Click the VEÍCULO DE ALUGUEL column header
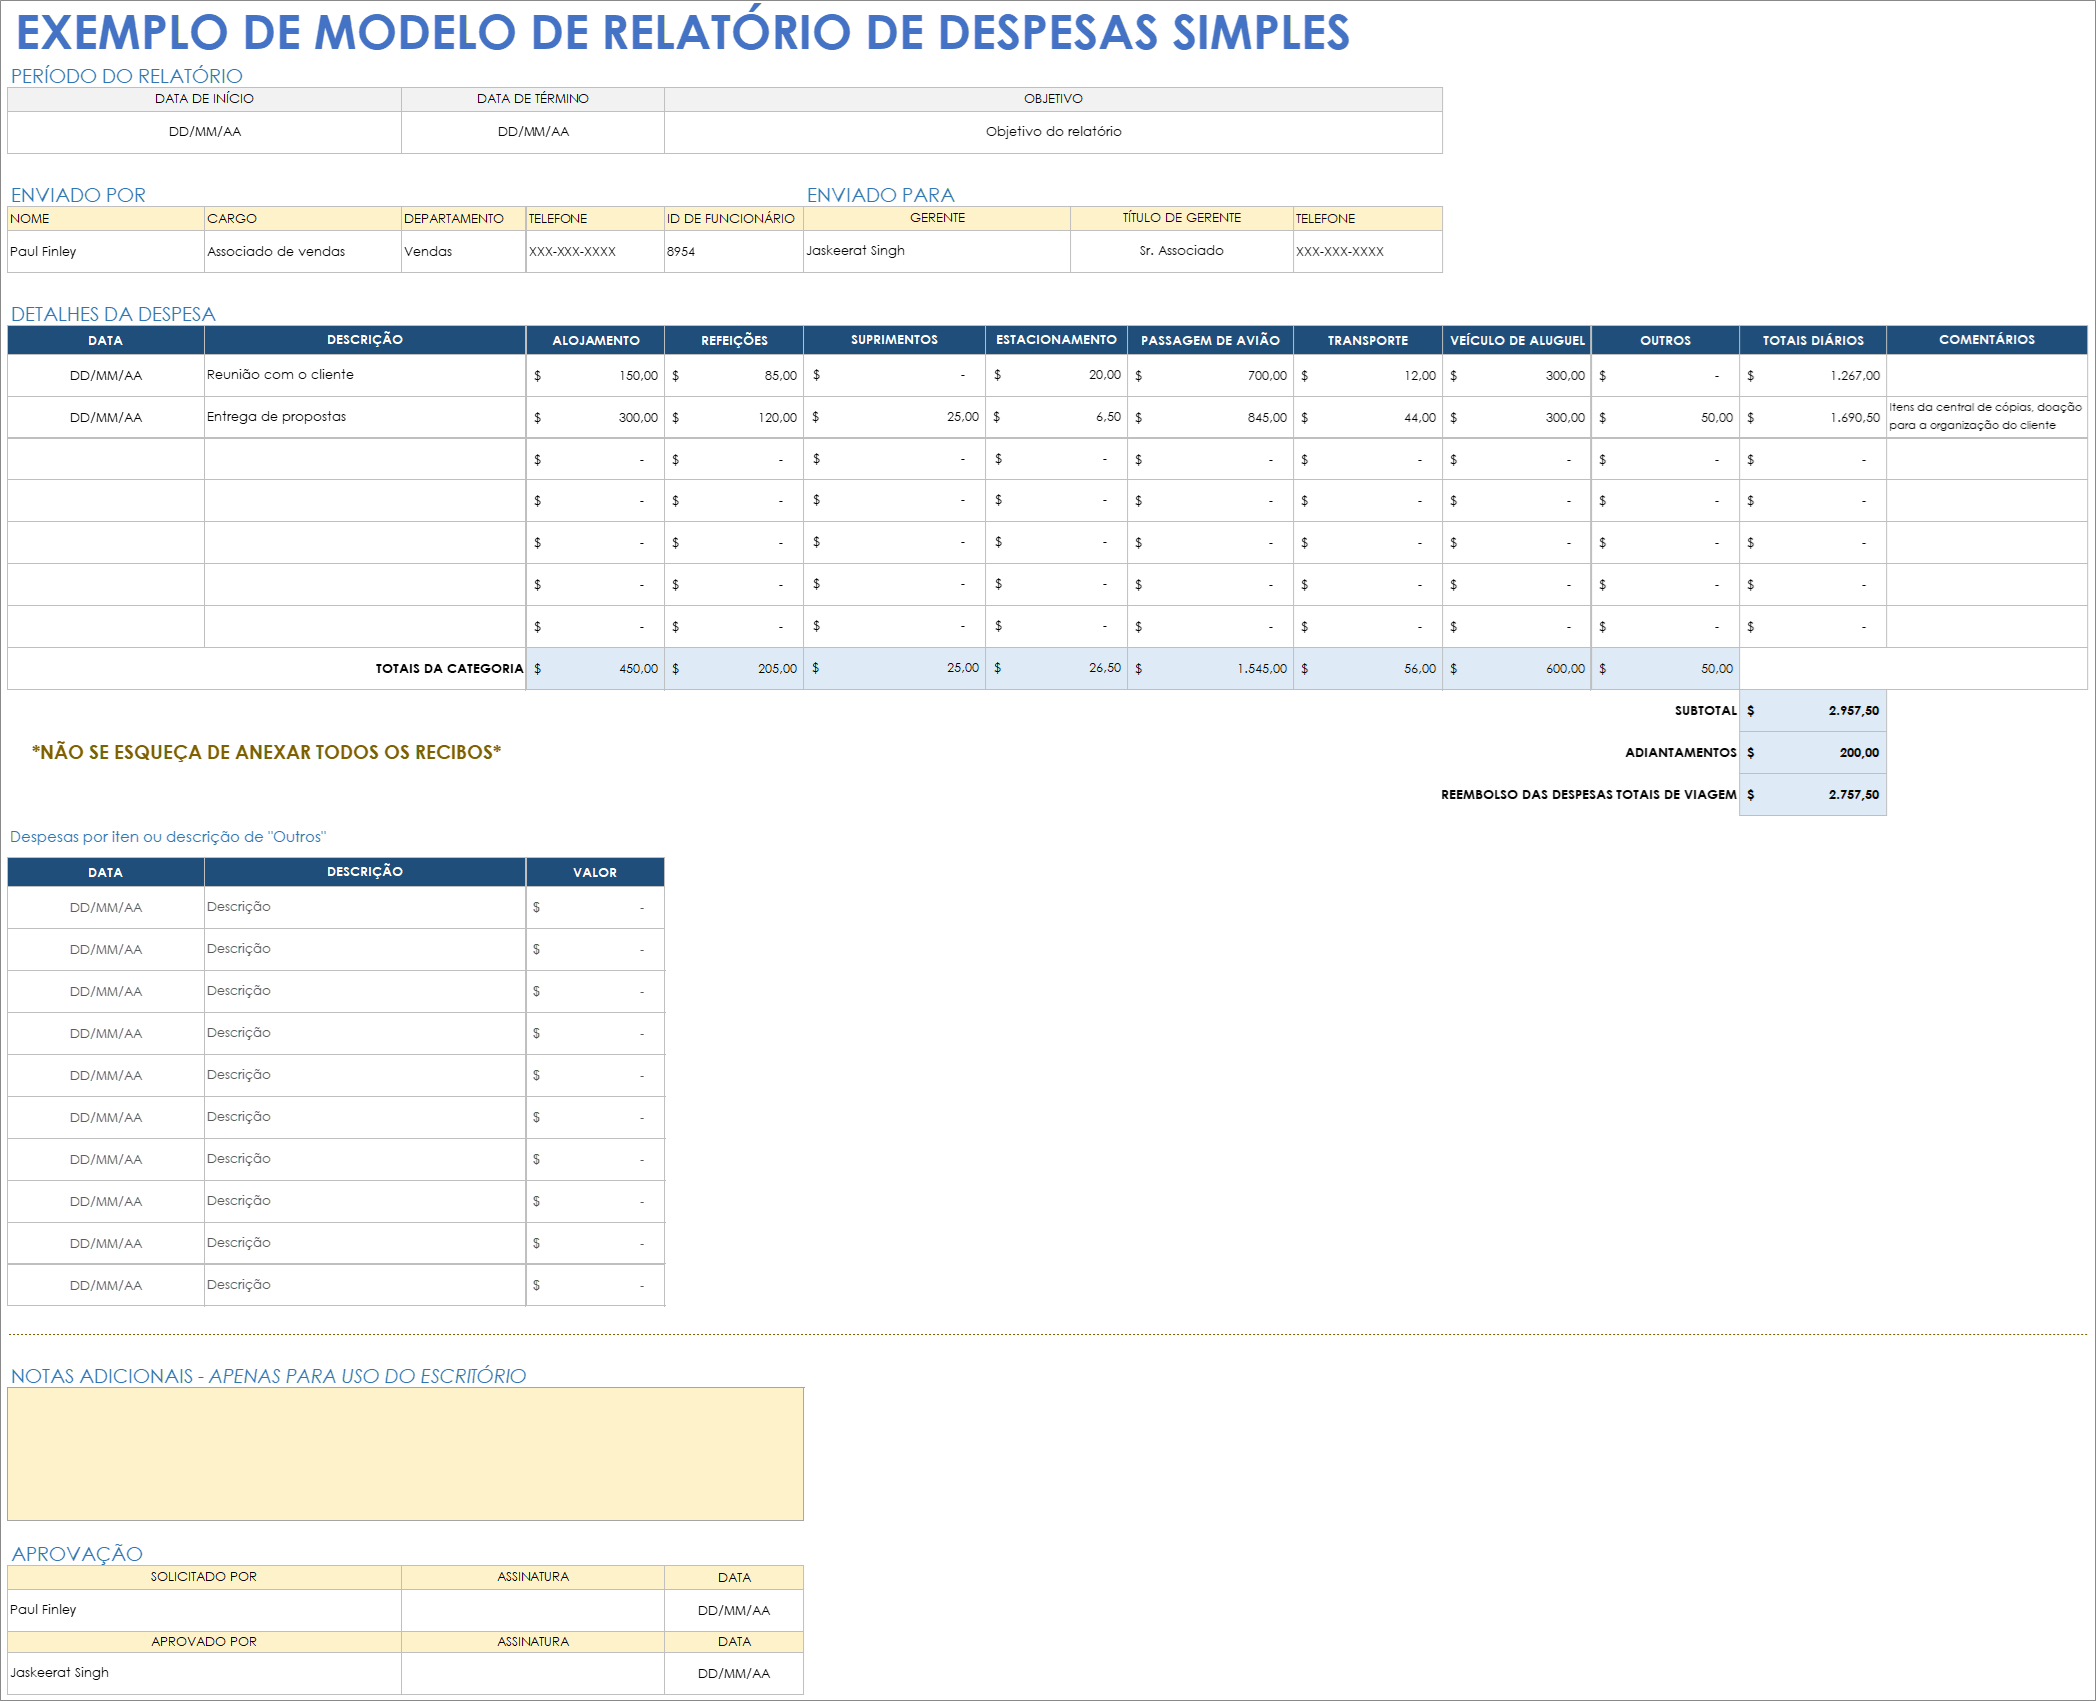This screenshot has height=1701, width=2096. click(1517, 340)
